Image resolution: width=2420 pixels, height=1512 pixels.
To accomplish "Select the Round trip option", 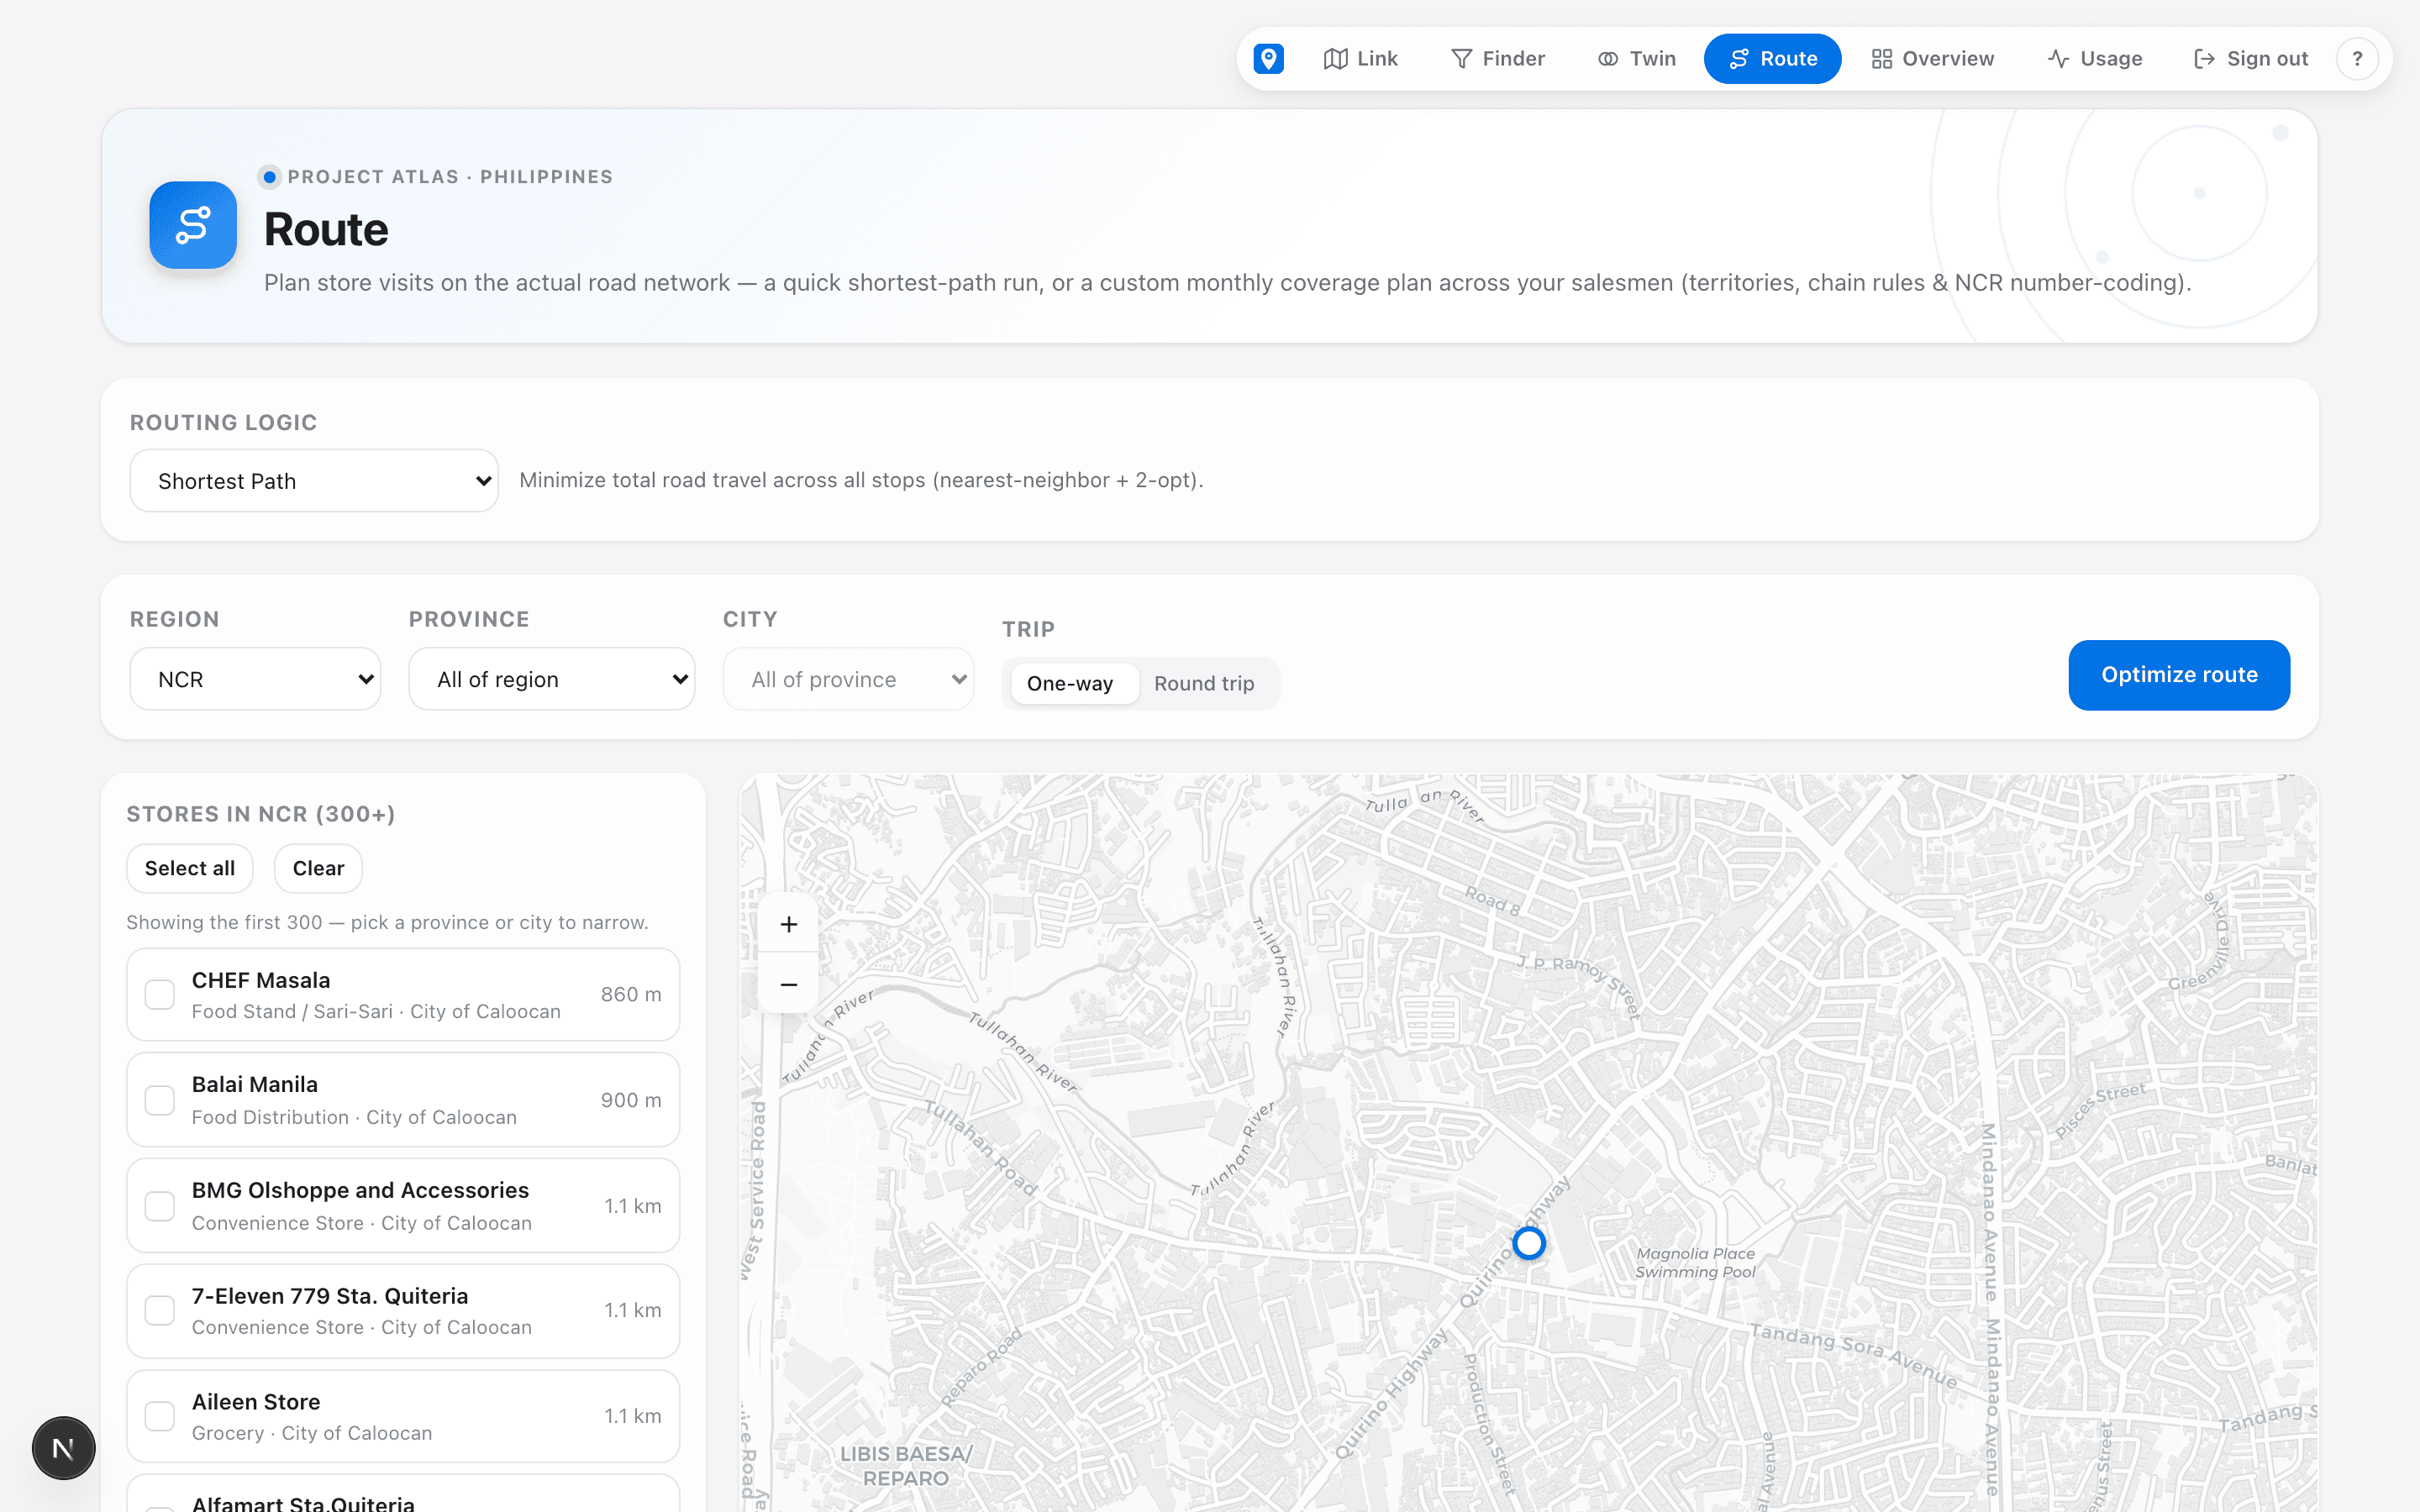I will [1204, 684].
